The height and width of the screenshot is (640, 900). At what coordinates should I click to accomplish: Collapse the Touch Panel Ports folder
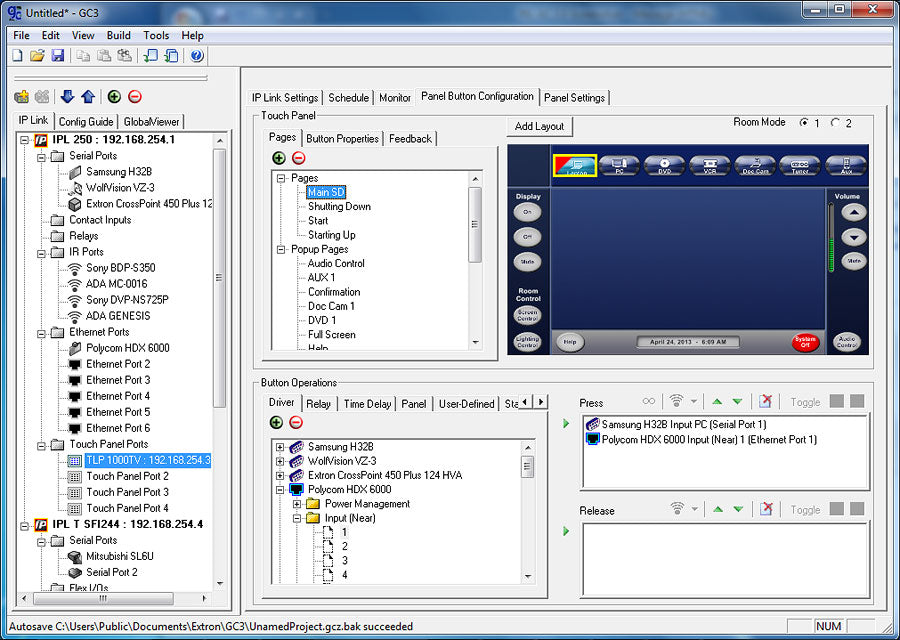pos(41,445)
